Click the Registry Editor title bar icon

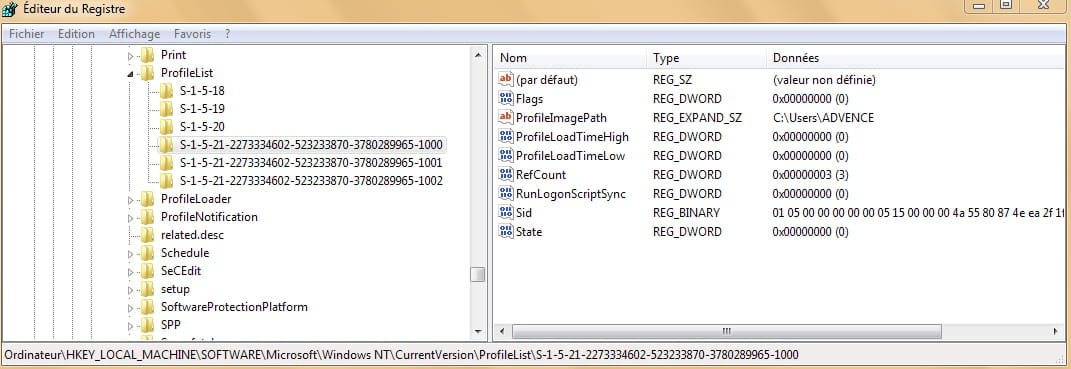[x=10, y=10]
